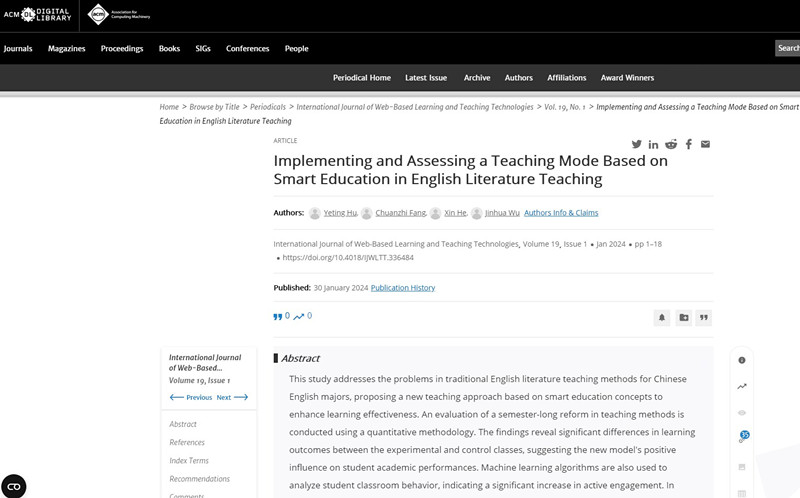Share article on Twitter
The width and height of the screenshot is (800, 498).
pyautogui.click(x=636, y=144)
